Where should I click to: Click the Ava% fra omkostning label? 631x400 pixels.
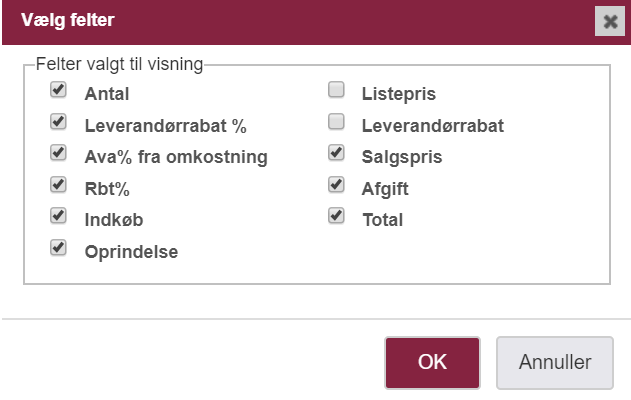(176, 157)
